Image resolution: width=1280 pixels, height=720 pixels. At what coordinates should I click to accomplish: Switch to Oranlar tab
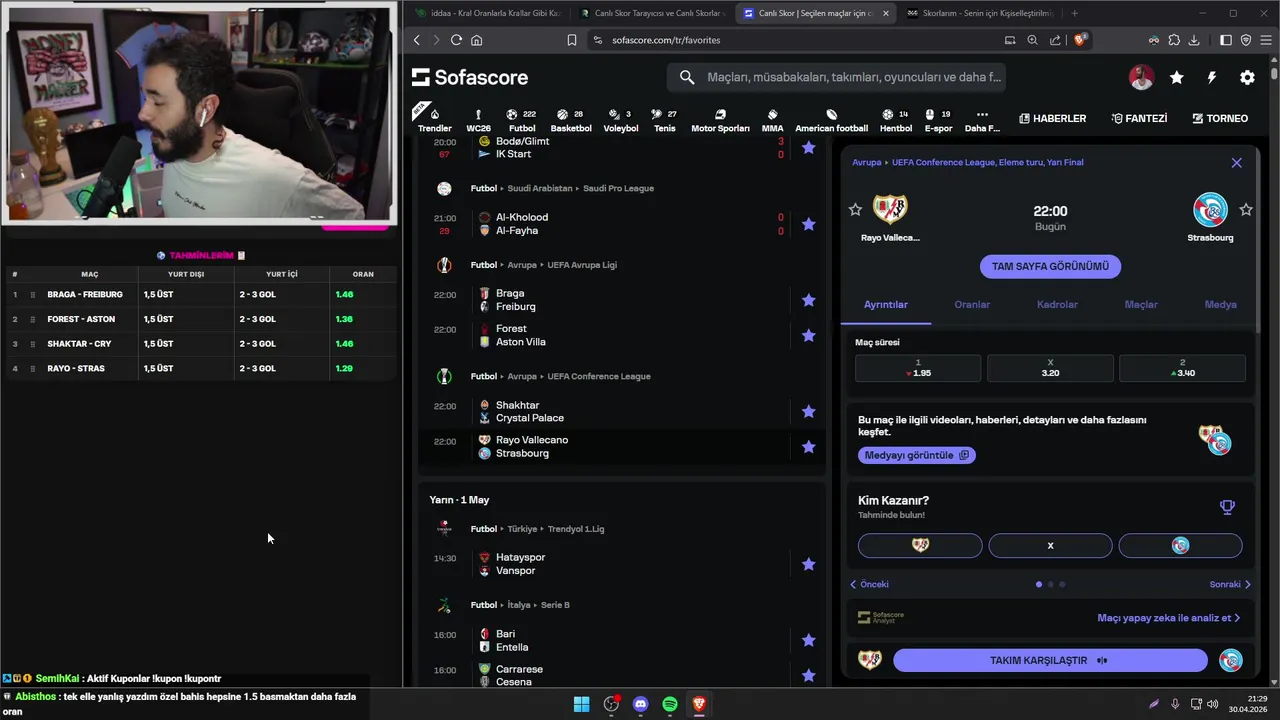[972, 304]
